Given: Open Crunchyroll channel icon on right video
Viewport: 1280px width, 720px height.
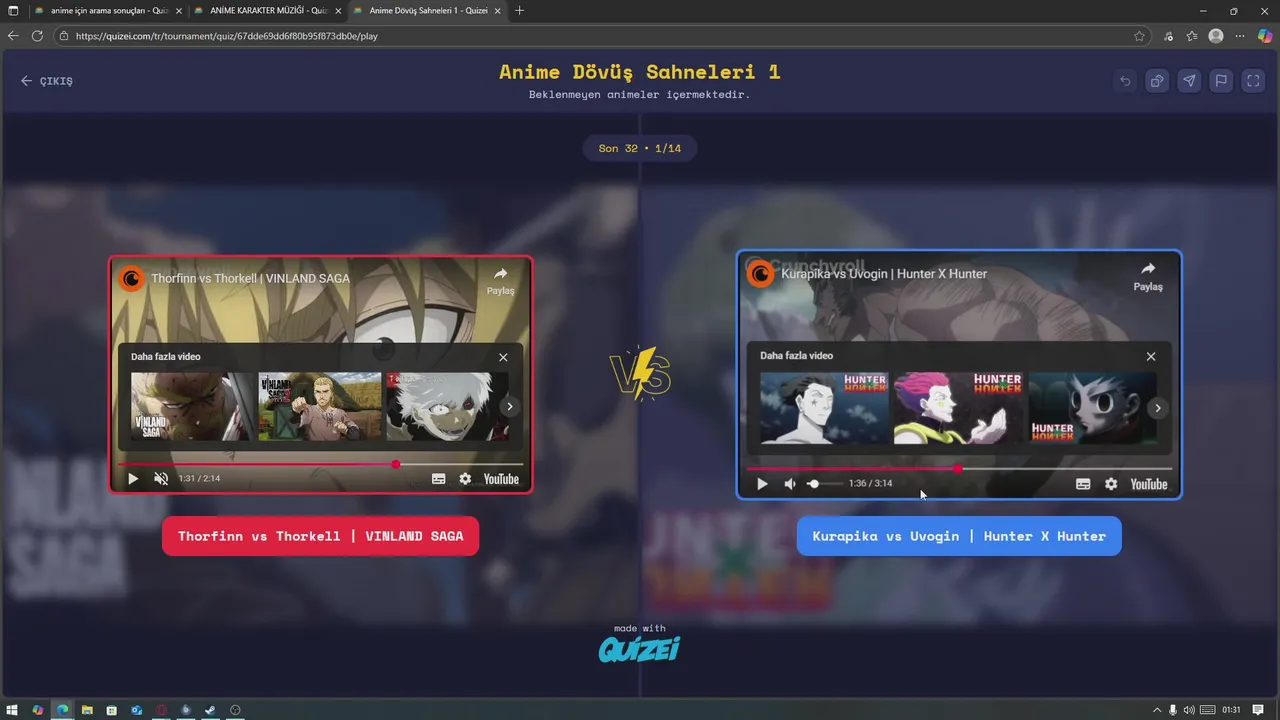Looking at the screenshot, I should pyautogui.click(x=761, y=273).
